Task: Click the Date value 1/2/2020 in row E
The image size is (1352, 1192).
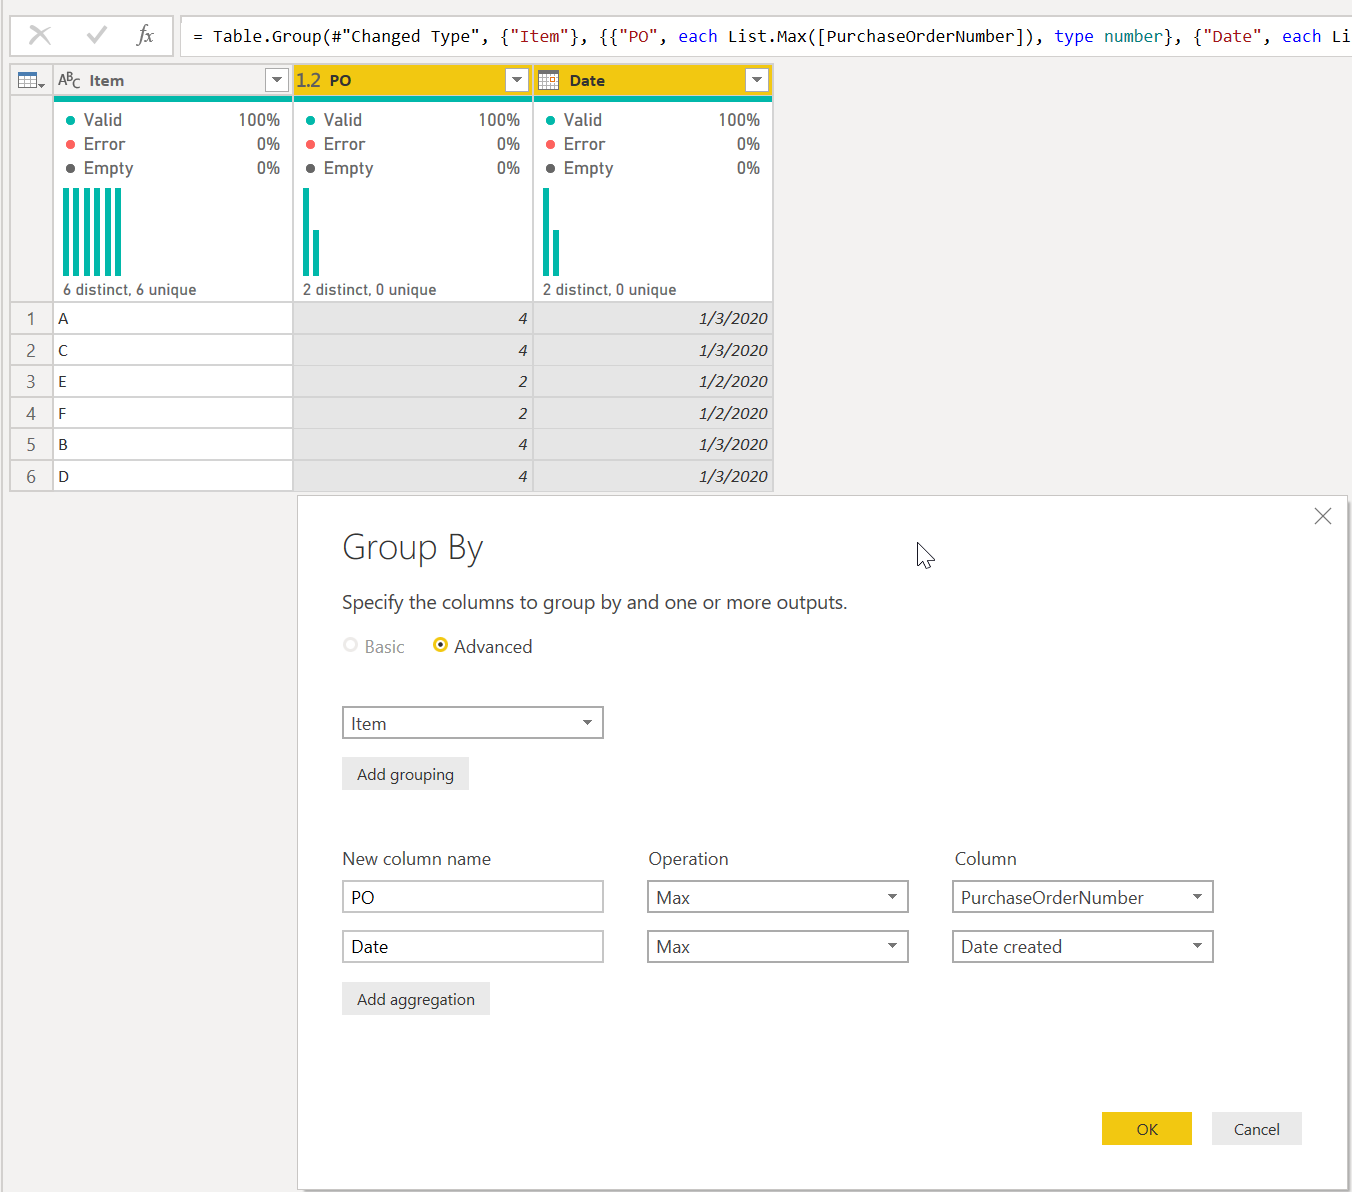Action: [653, 381]
